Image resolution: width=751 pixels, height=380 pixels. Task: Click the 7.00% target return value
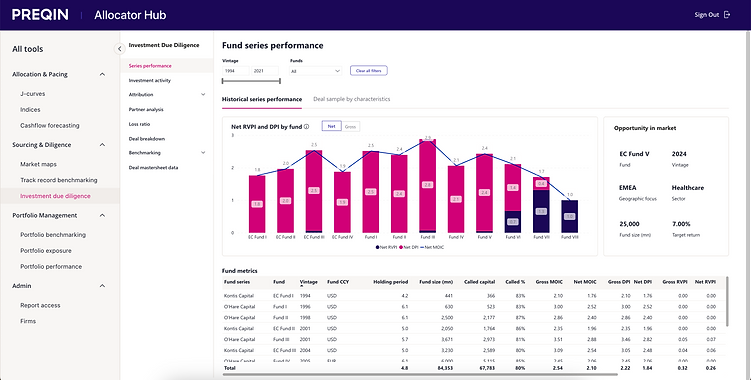pos(681,224)
